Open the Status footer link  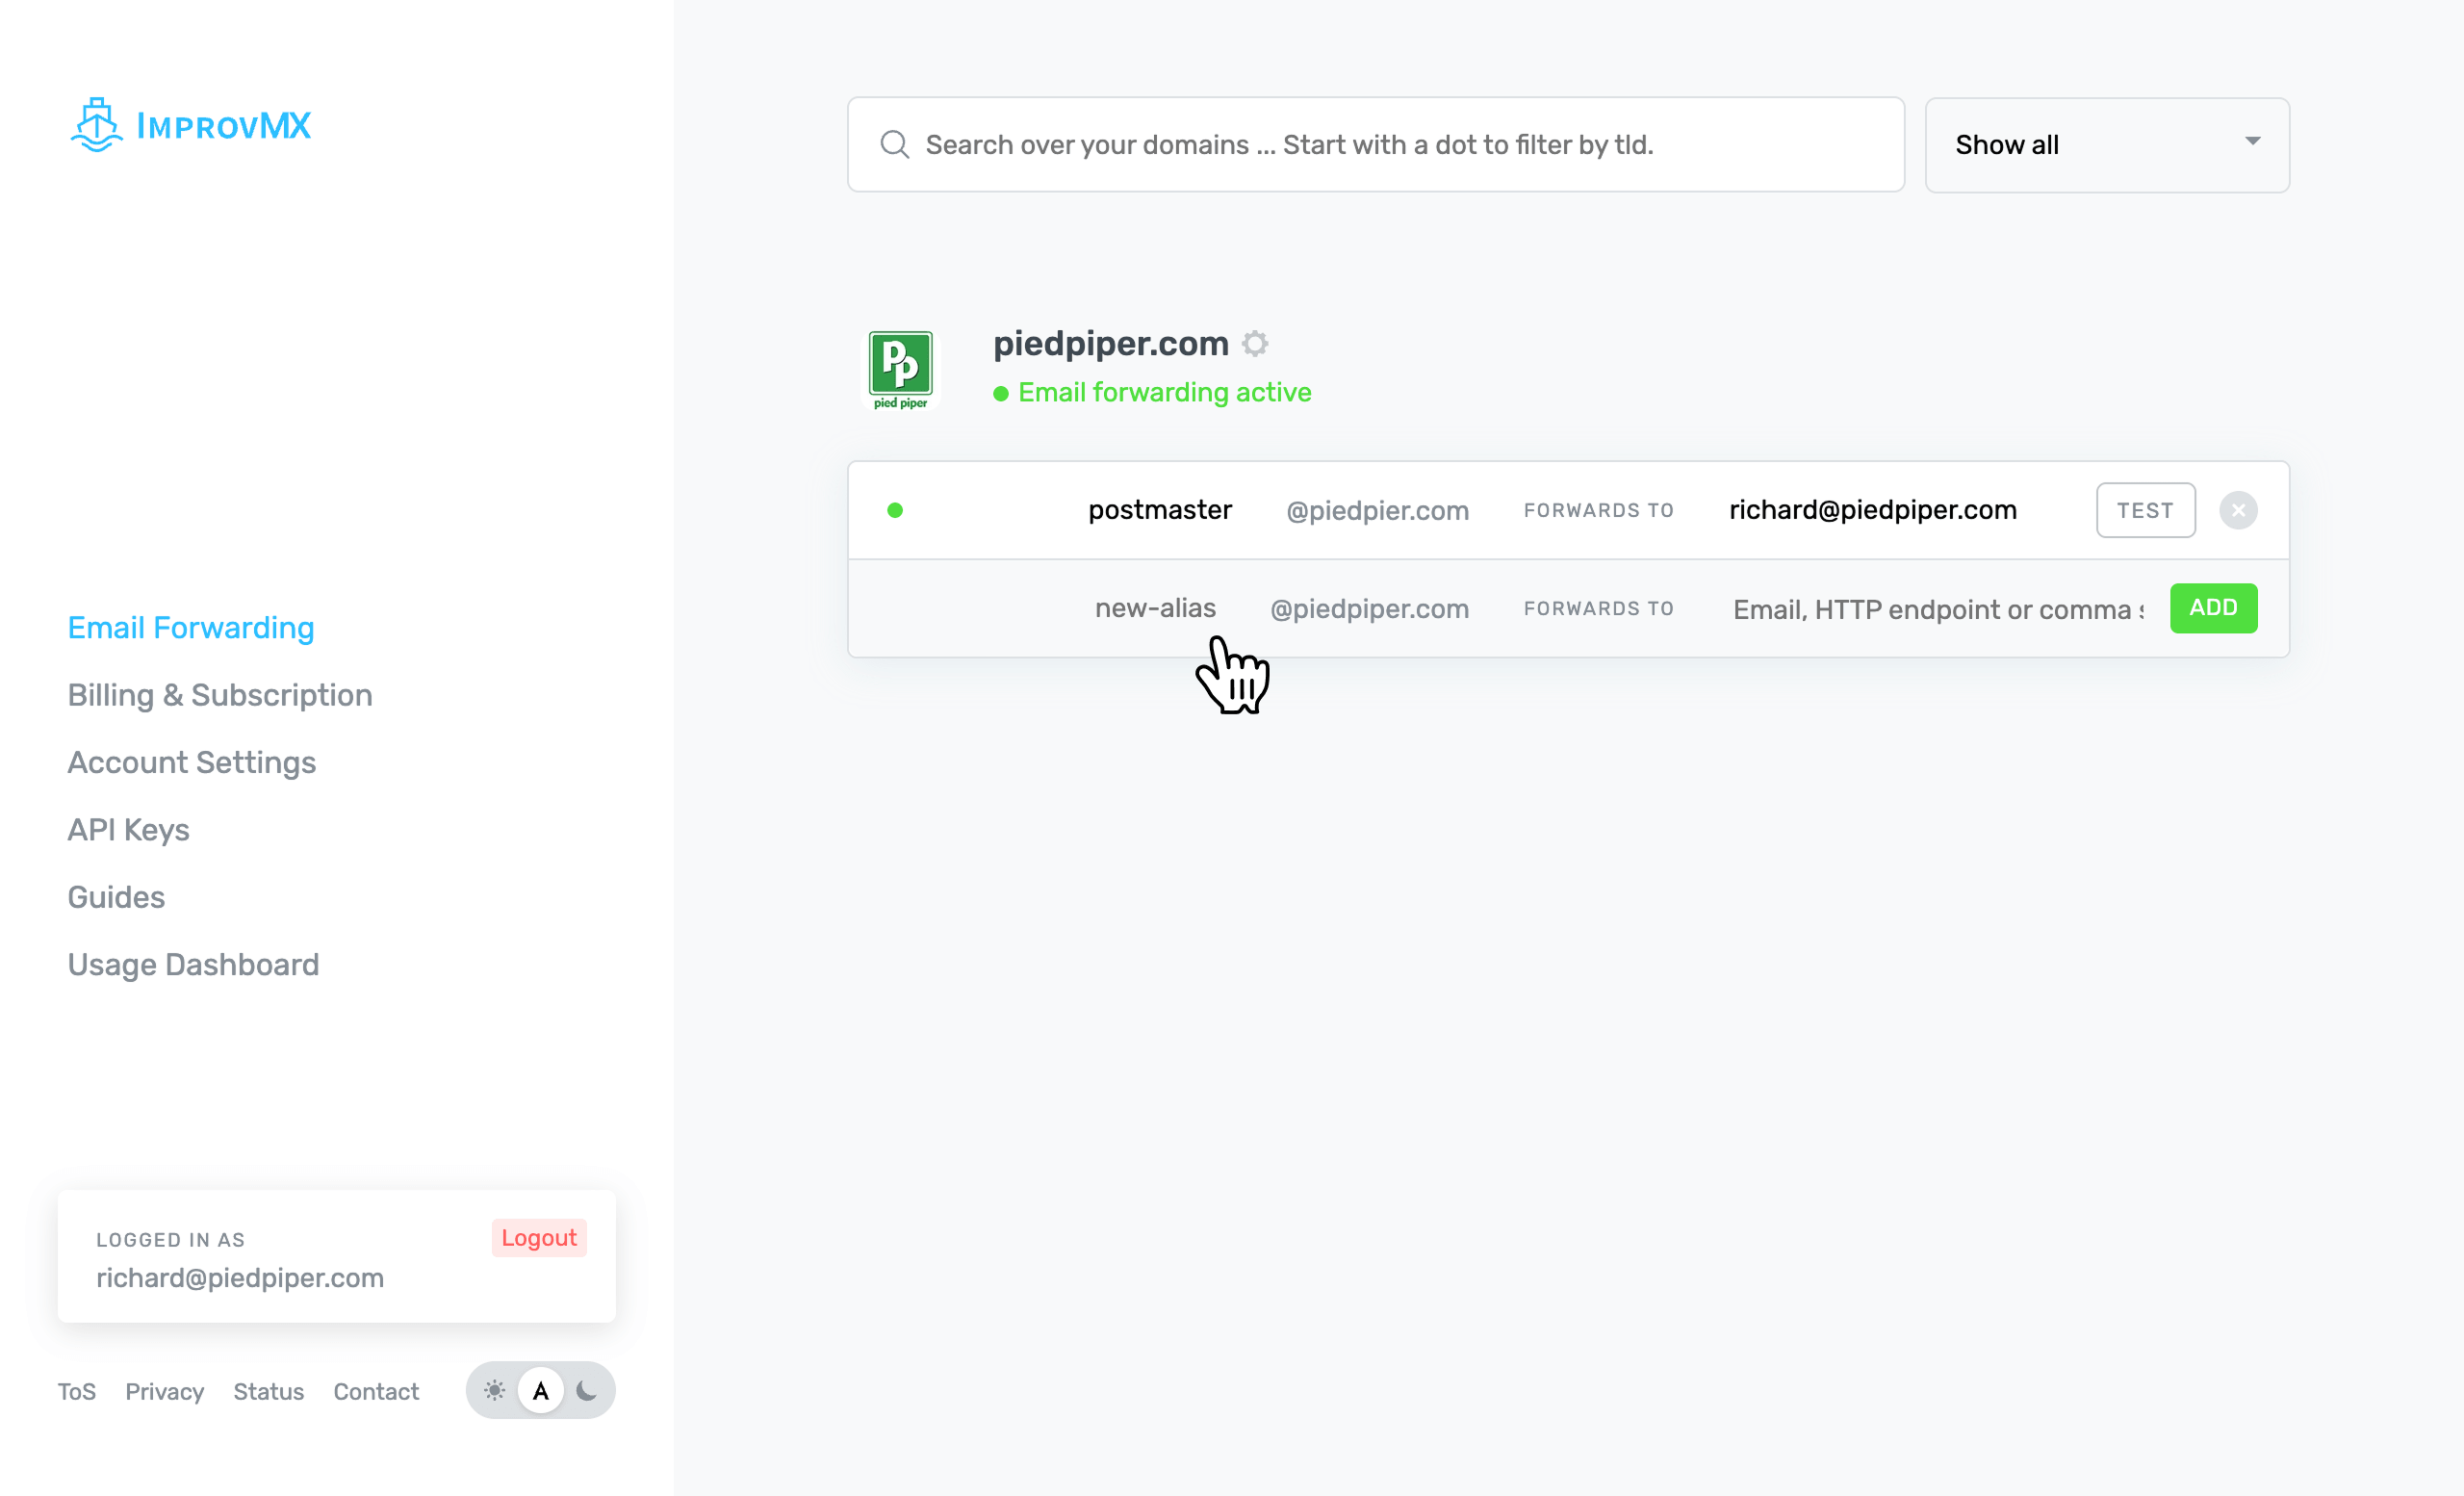(x=268, y=1391)
